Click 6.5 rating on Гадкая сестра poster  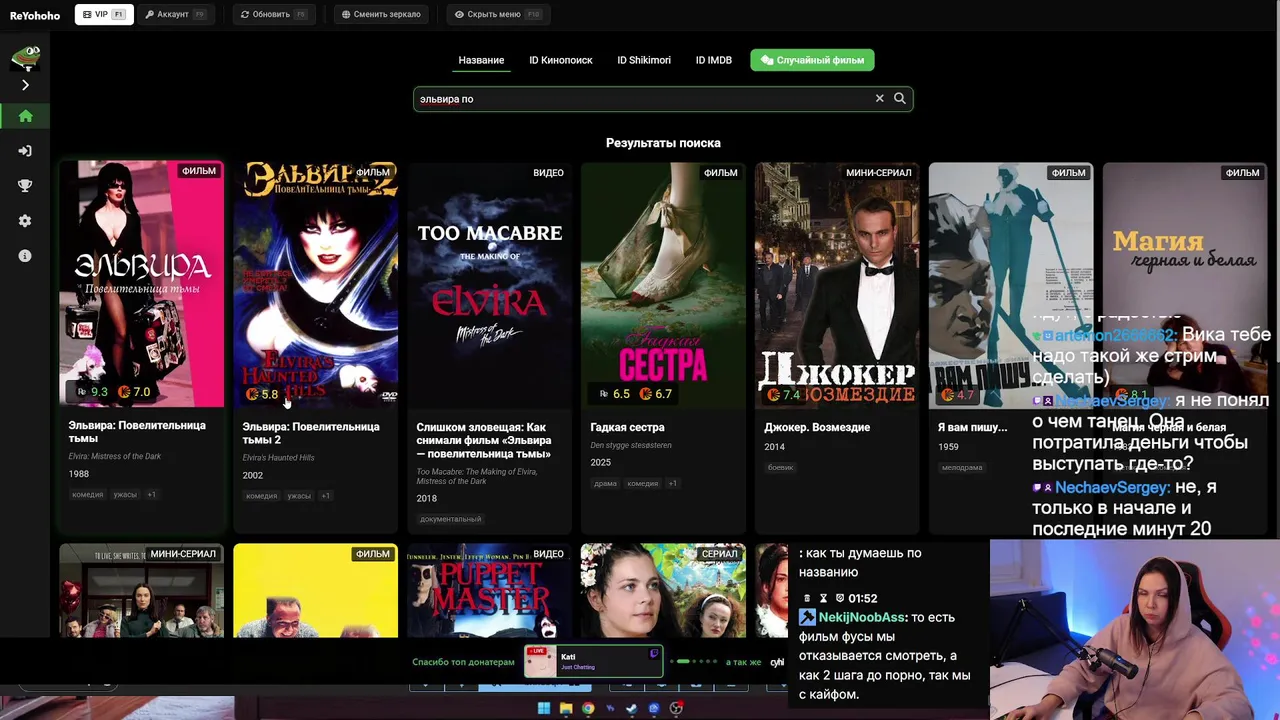click(x=614, y=393)
